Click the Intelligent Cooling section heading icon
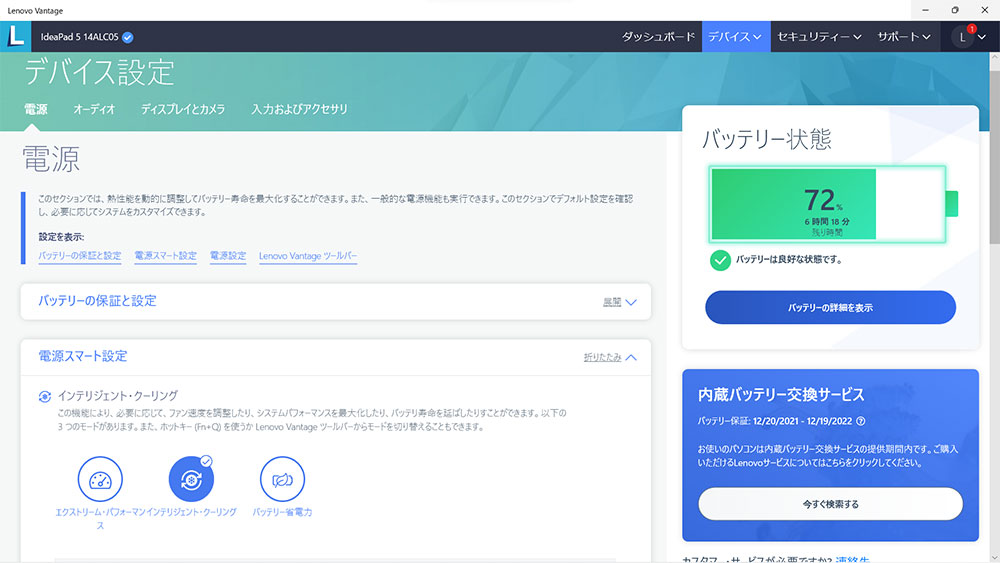The width and height of the screenshot is (1000, 563). [x=45, y=397]
